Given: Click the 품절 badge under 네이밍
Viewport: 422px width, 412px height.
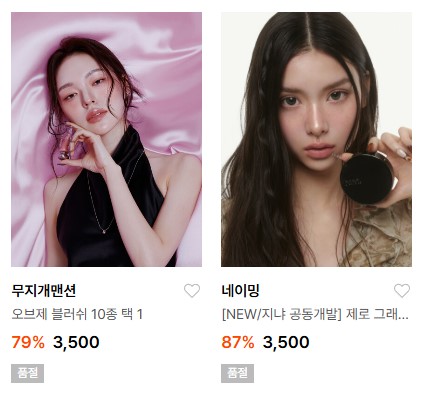Looking at the screenshot, I should [237, 373].
